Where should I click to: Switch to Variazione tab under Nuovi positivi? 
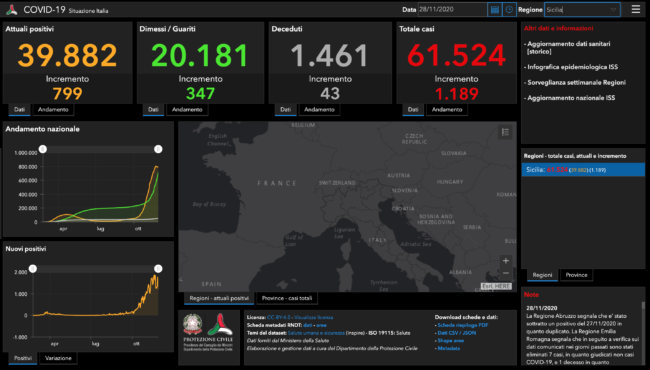click(58, 358)
